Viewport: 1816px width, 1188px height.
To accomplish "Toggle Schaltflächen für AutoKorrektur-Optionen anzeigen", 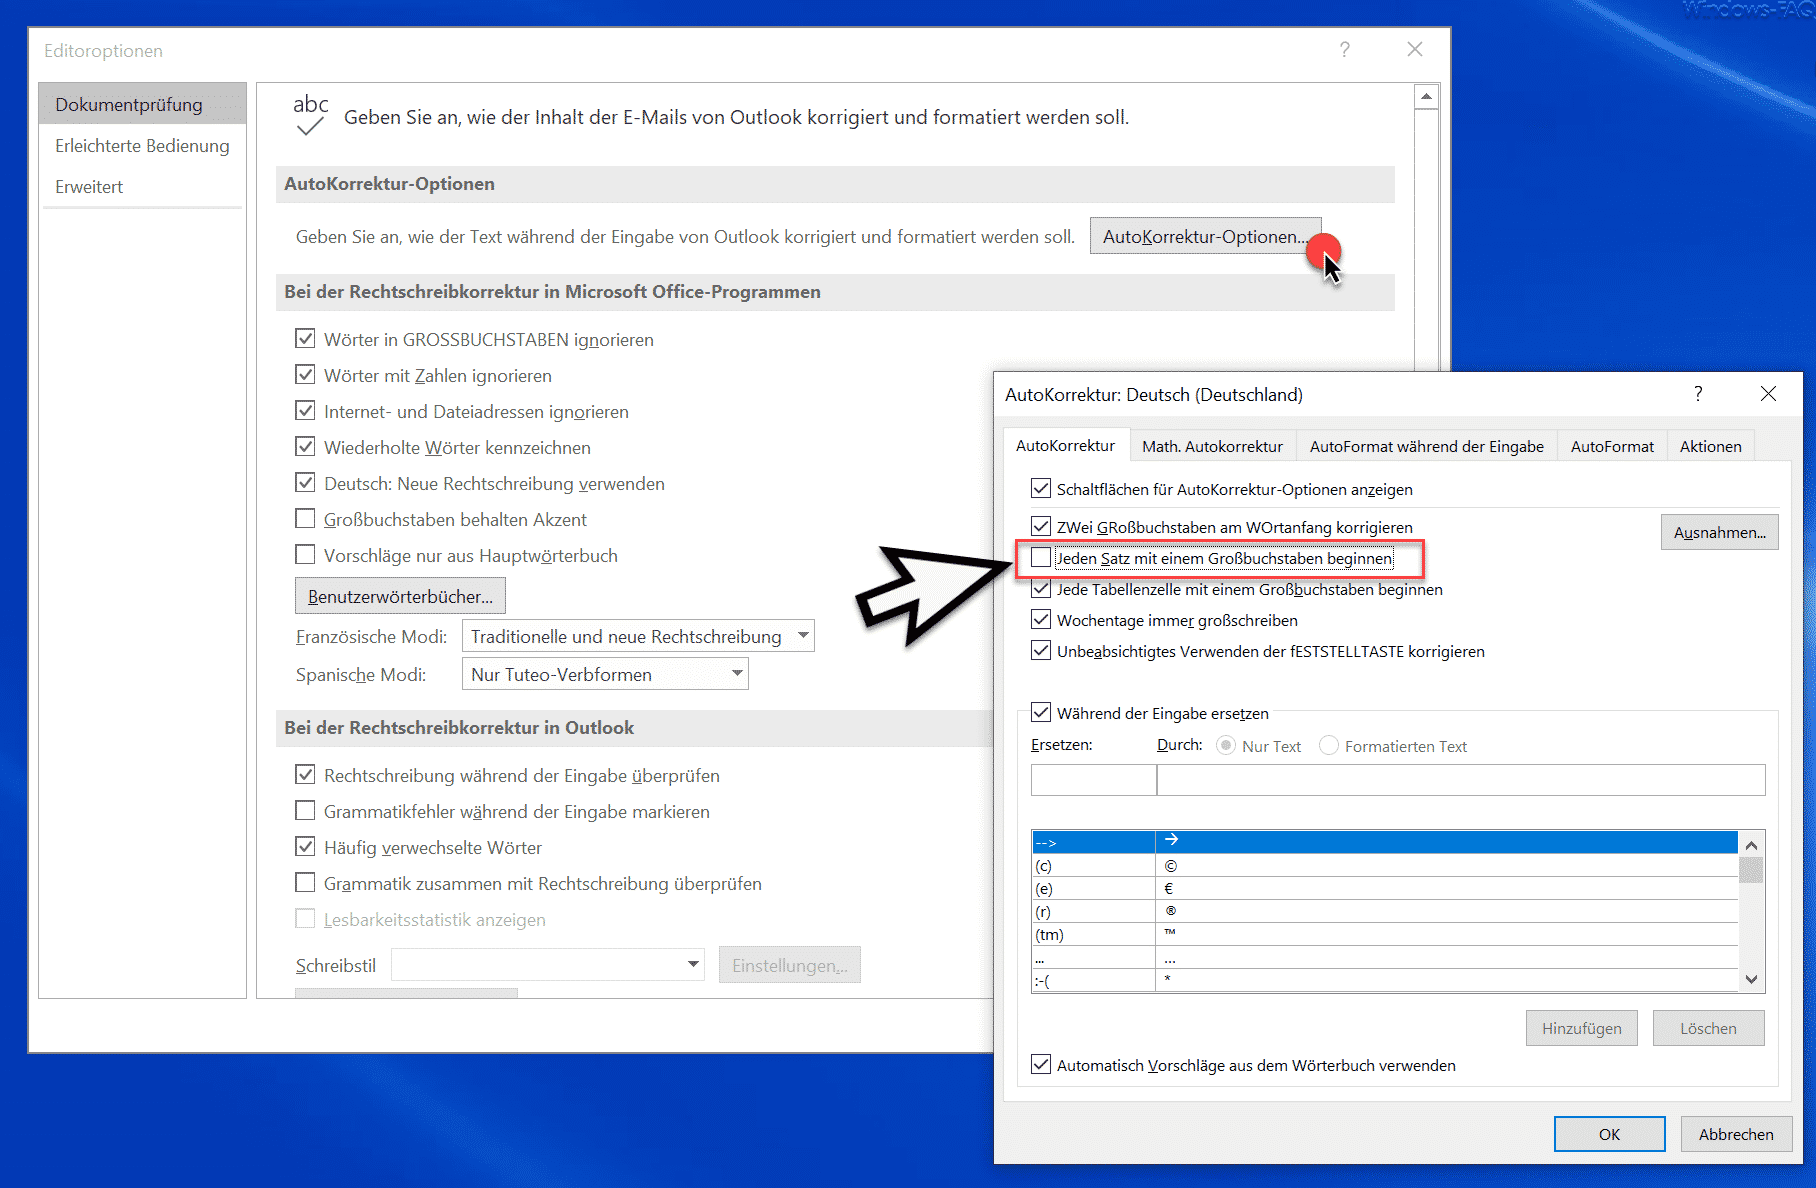I will pos(1041,489).
